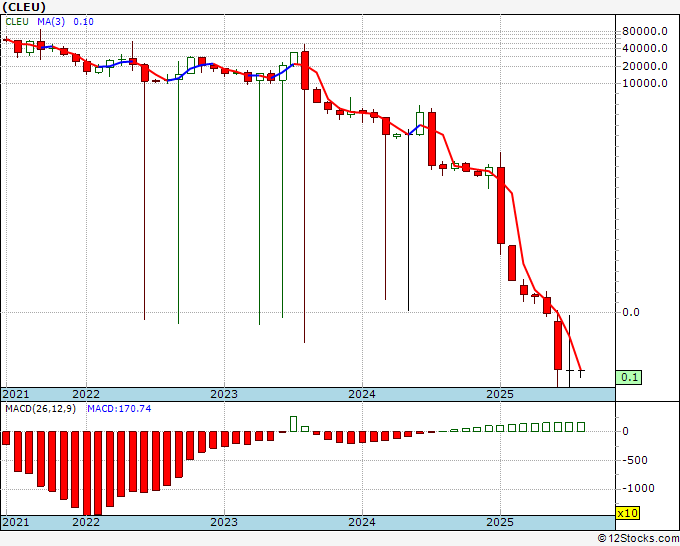Click the MACD:170.74 value label
The width and height of the screenshot is (680, 546).
(x=119, y=409)
